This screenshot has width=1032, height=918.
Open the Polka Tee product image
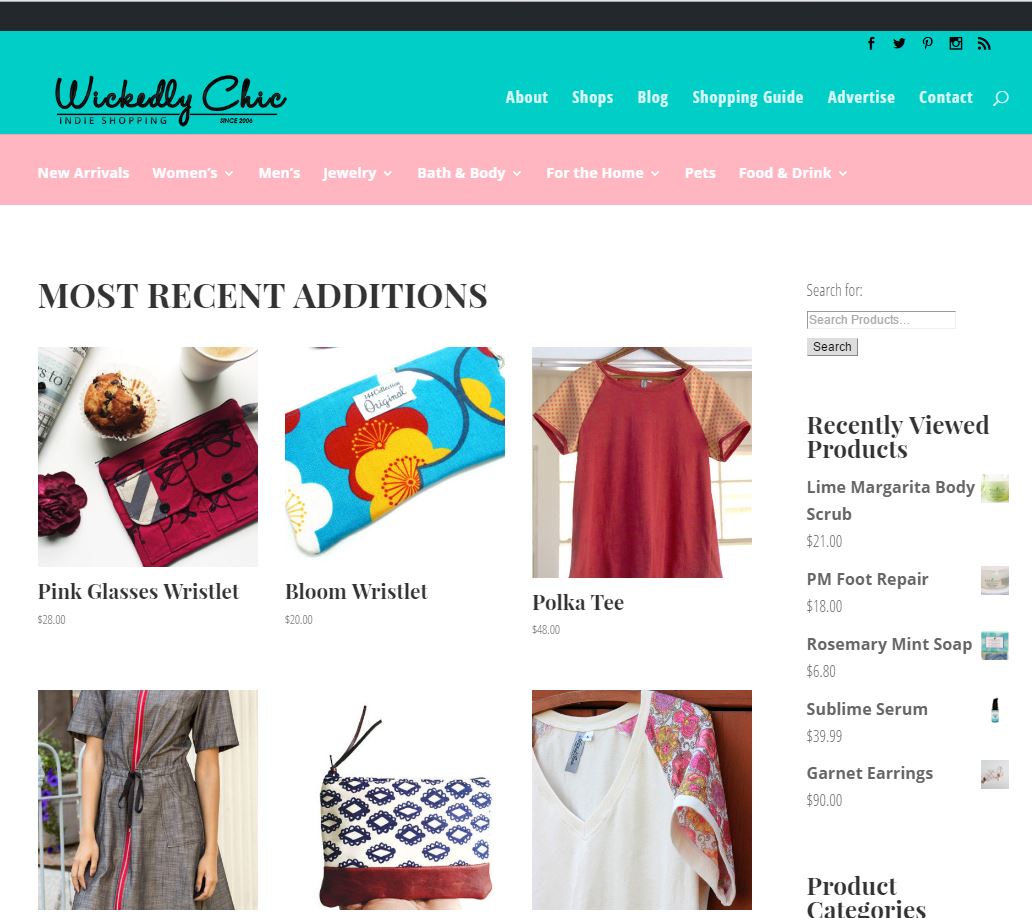tap(642, 463)
